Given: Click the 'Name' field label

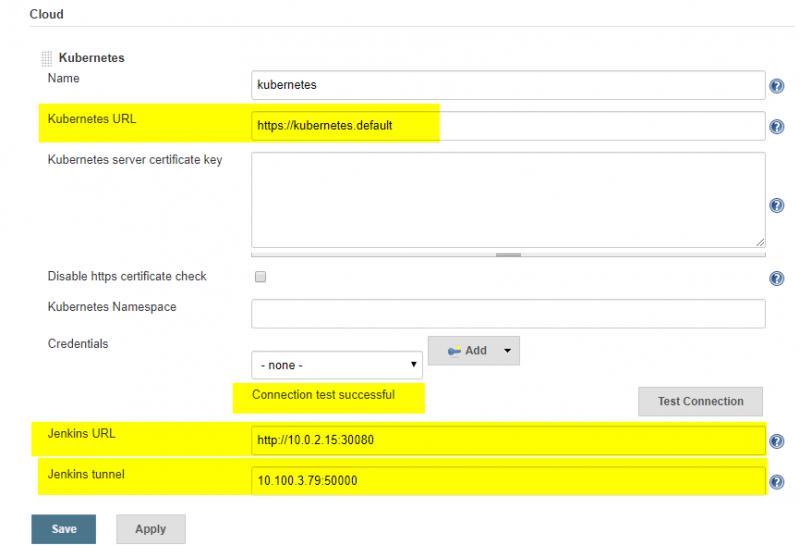Looking at the screenshot, I should (63, 78).
